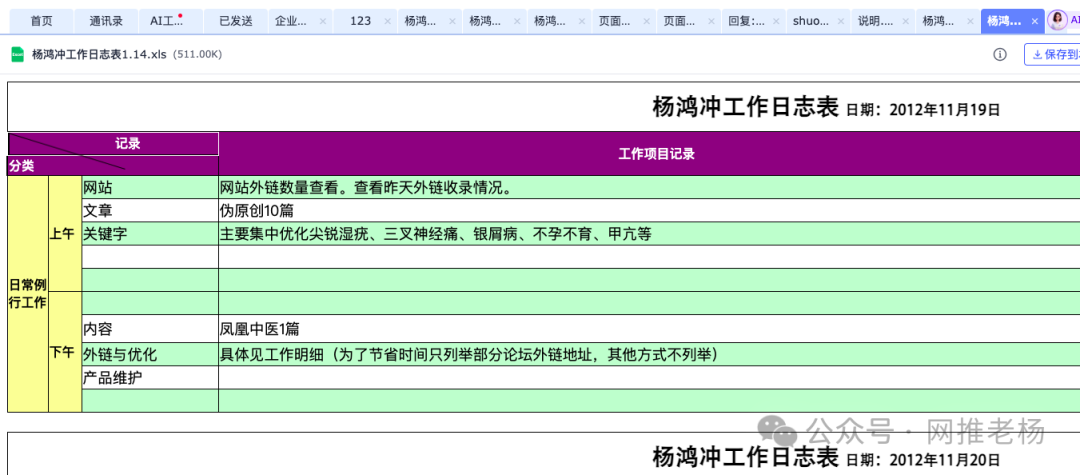Switch to the 通讯录 tab
The width and height of the screenshot is (1080, 475).
(106, 21)
